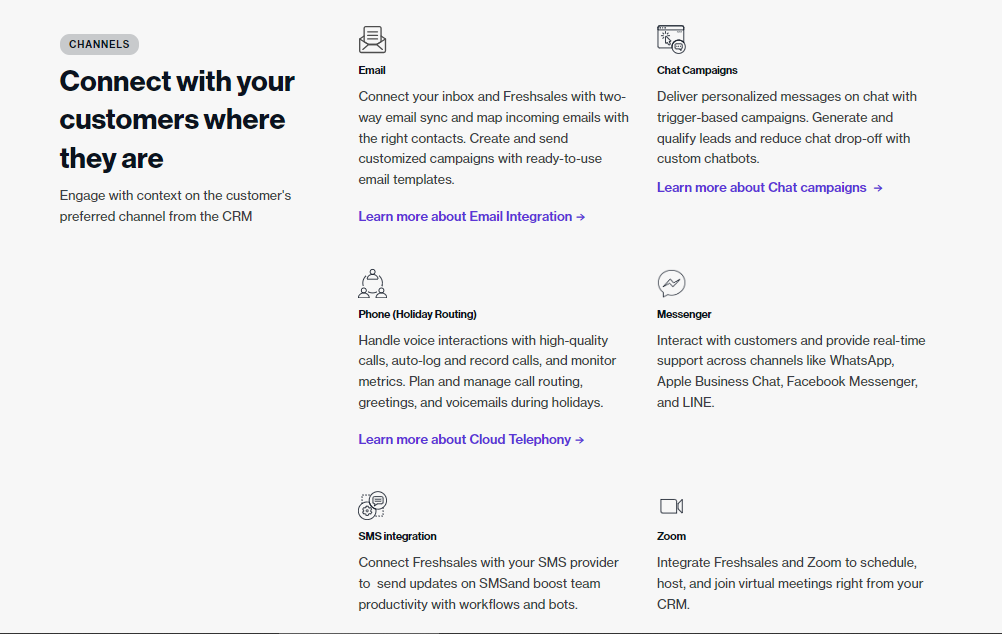The image size is (1002, 634).
Task: Click the arrow after Email Integration
Action: coord(581,217)
